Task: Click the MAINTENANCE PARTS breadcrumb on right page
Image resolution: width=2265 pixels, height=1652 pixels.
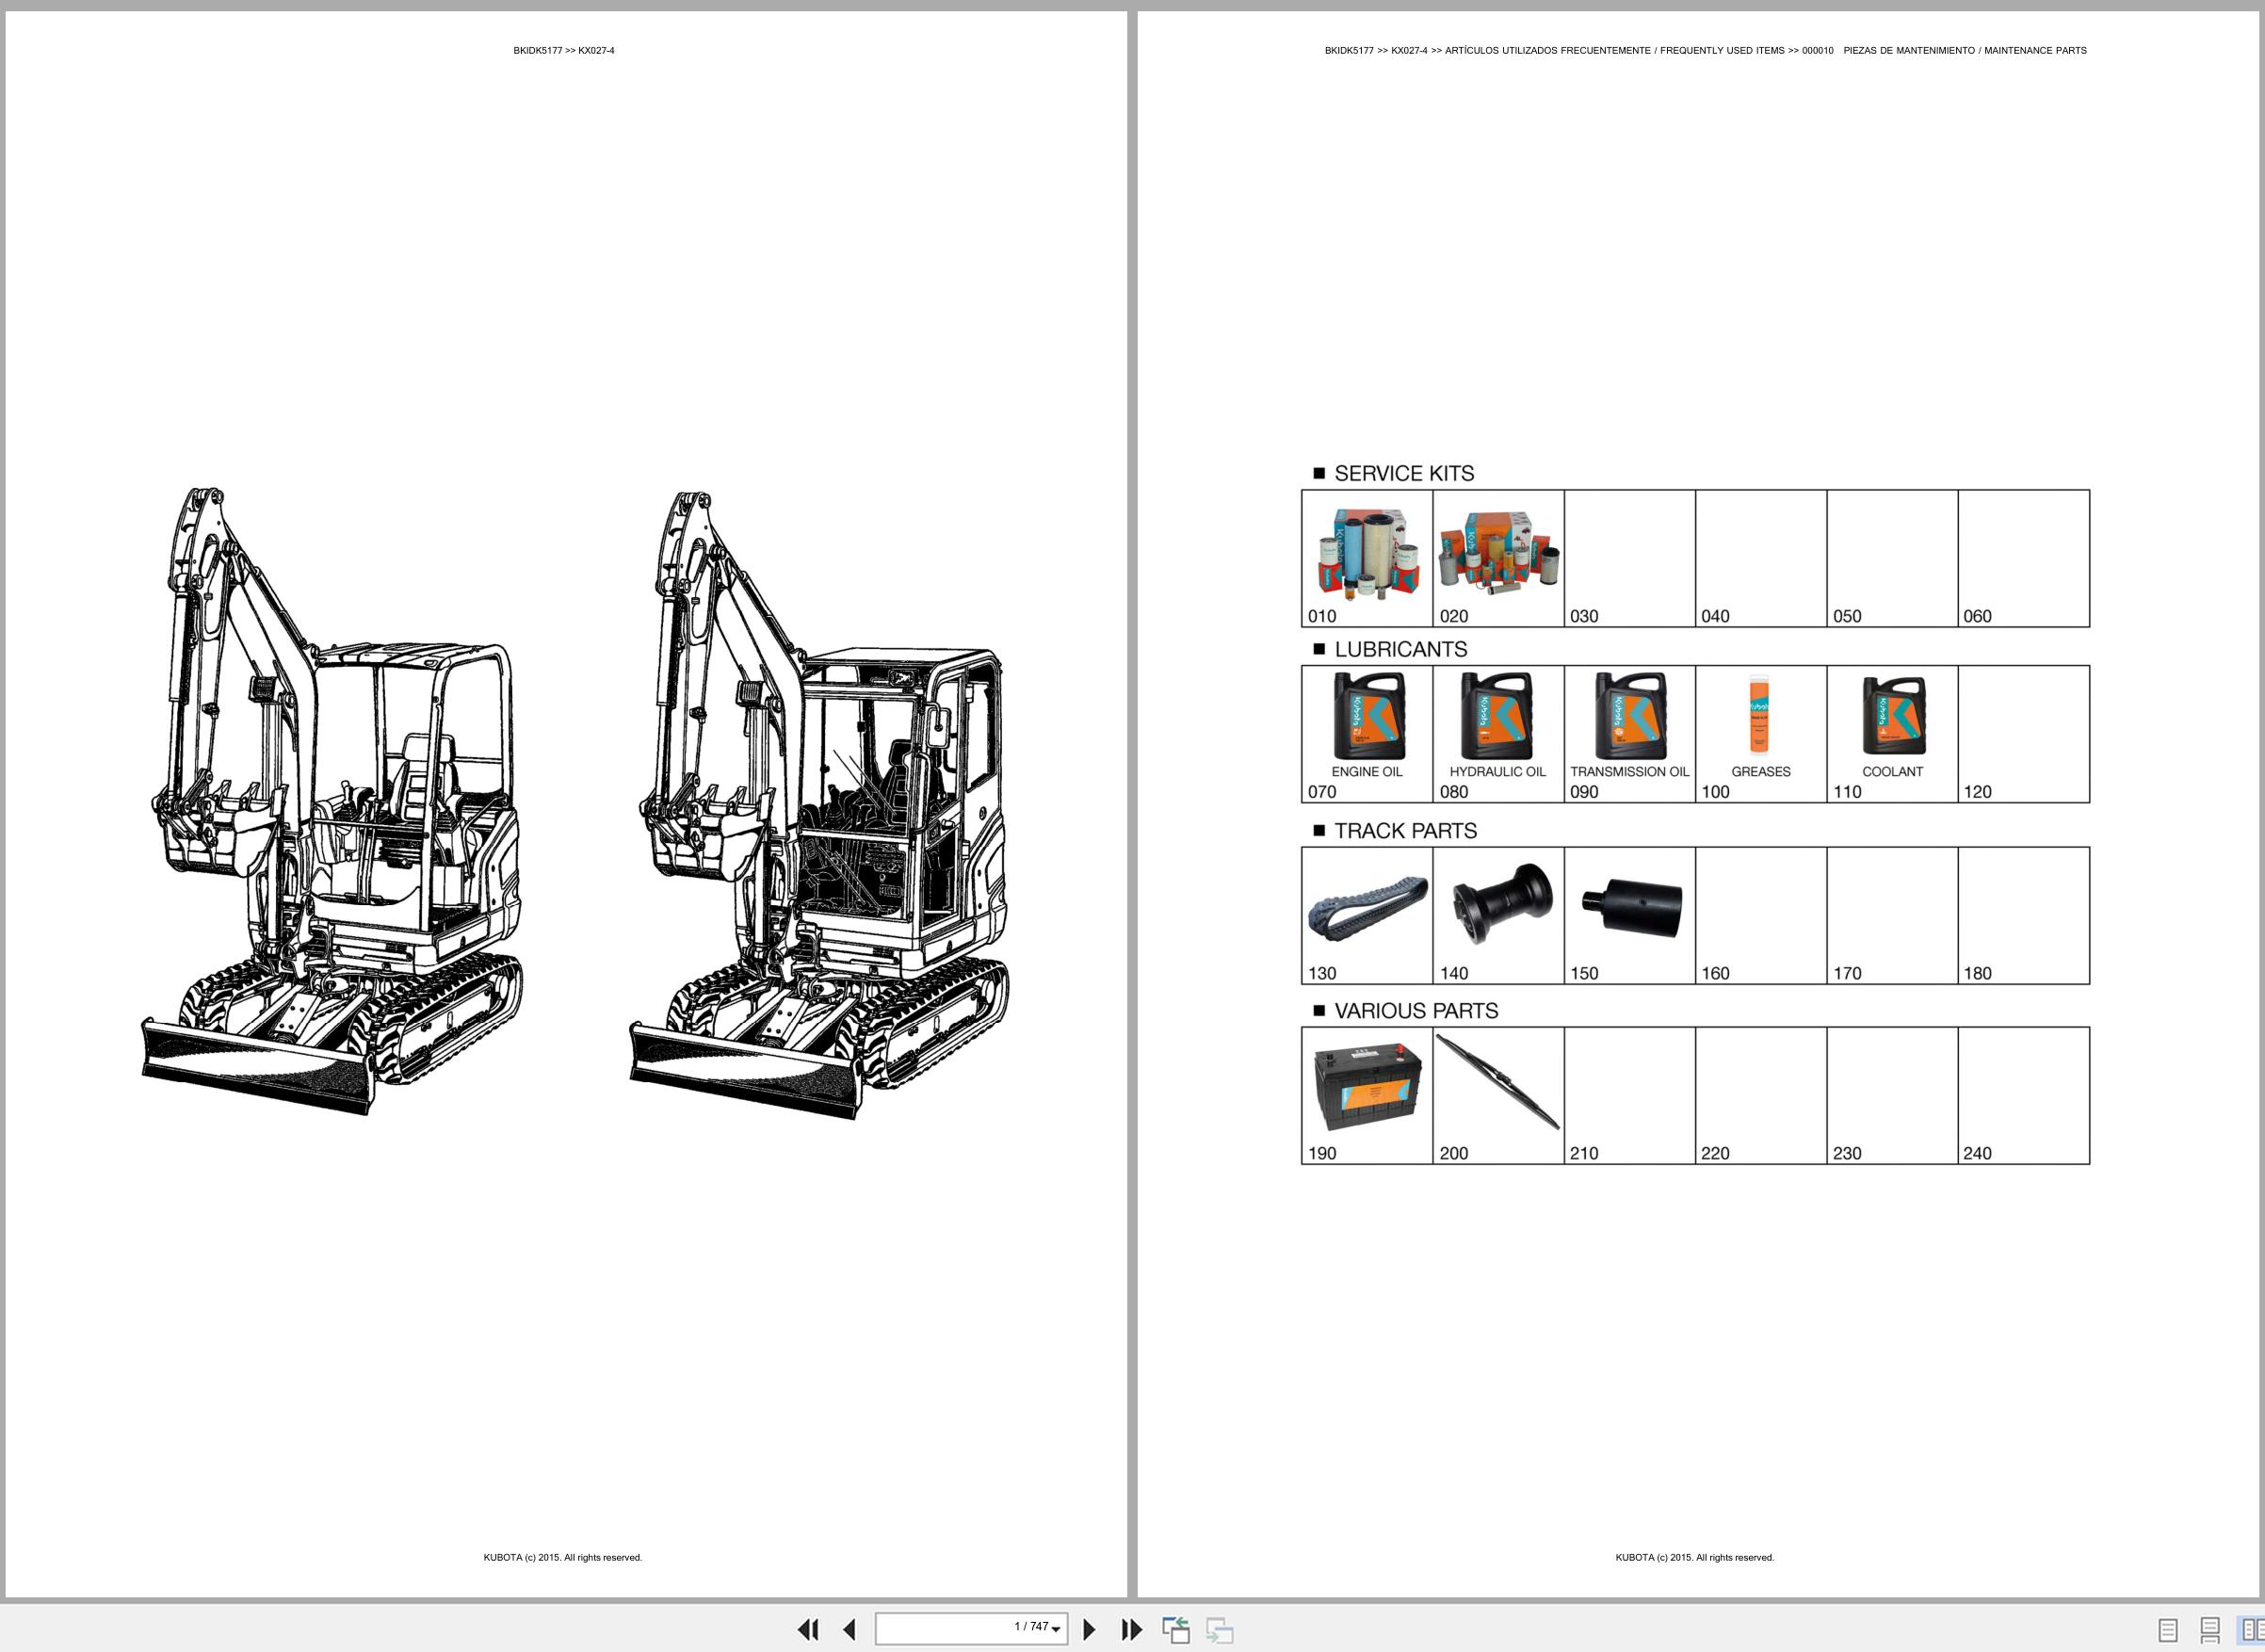Action: point(2035,50)
